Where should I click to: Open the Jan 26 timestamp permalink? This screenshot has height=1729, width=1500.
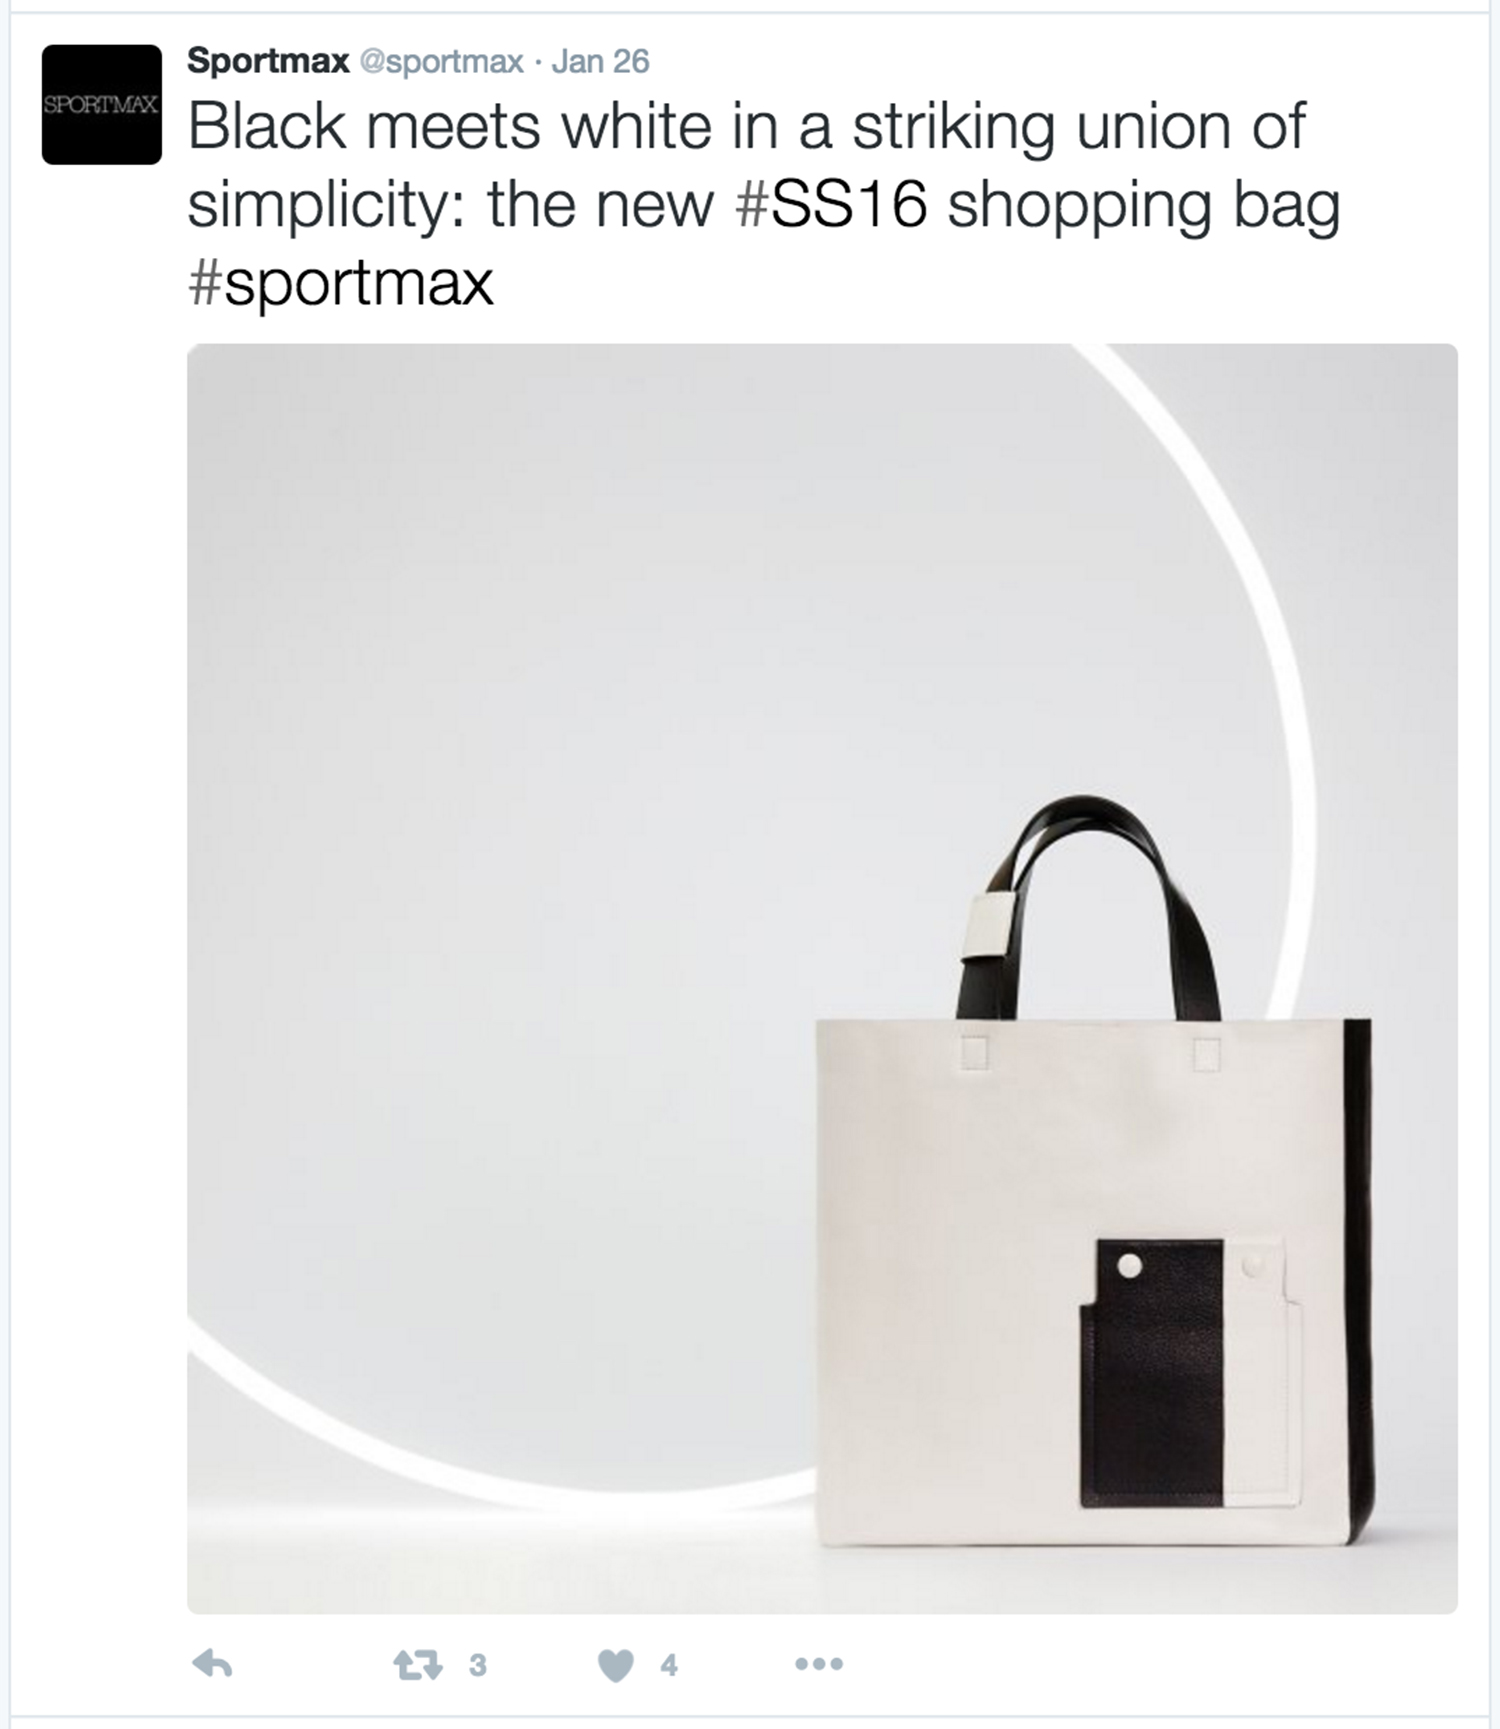pyautogui.click(x=600, y=61)
